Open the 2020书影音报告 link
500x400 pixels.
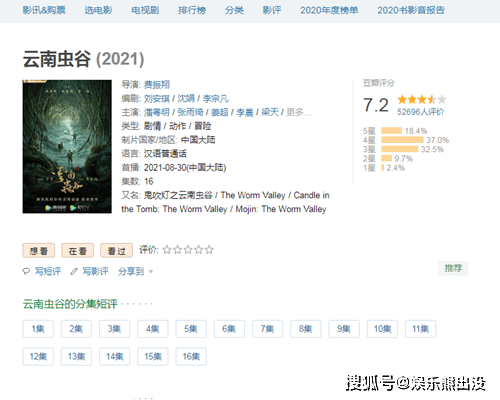411,10
